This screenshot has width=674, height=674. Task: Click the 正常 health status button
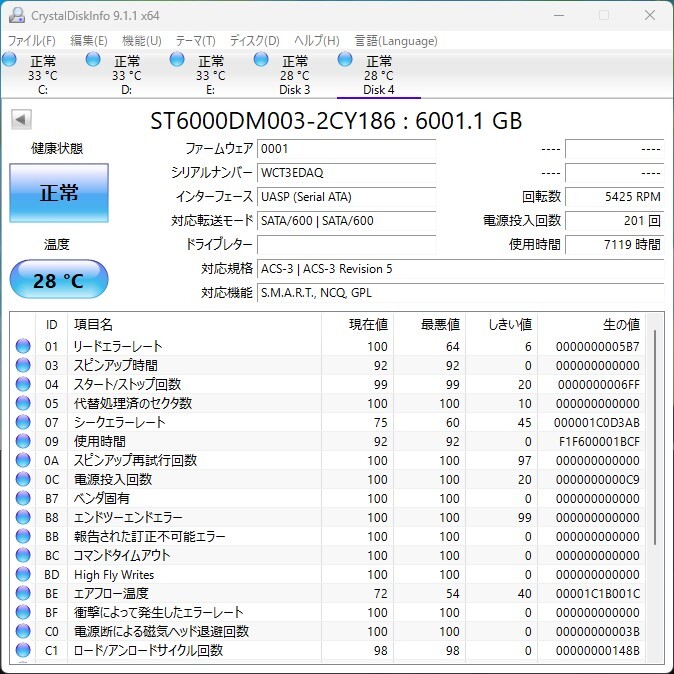point(59,193)
